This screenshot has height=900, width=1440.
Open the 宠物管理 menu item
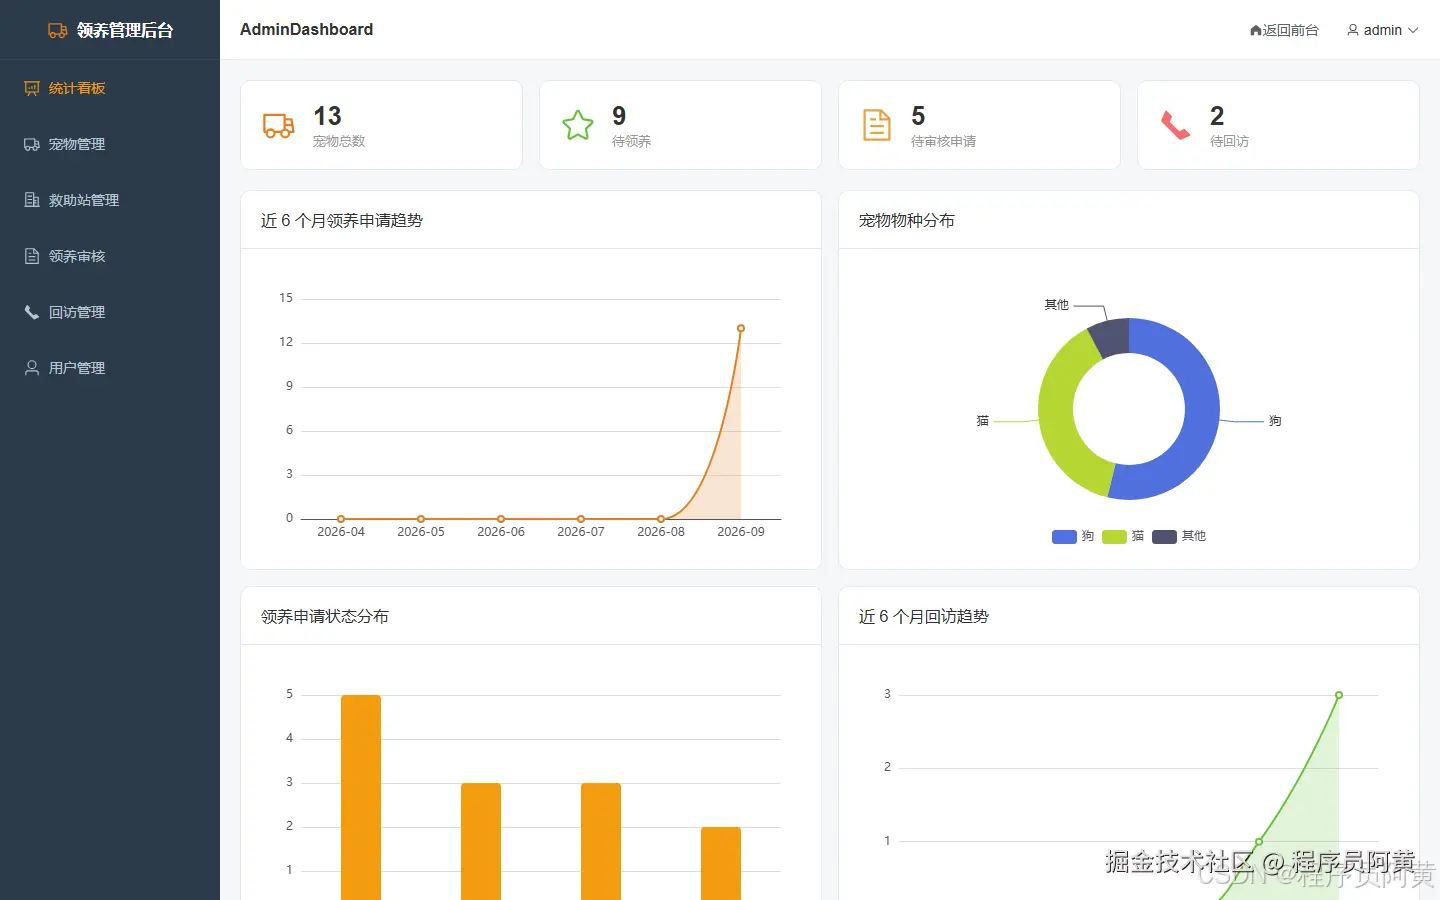coord(110,144)
